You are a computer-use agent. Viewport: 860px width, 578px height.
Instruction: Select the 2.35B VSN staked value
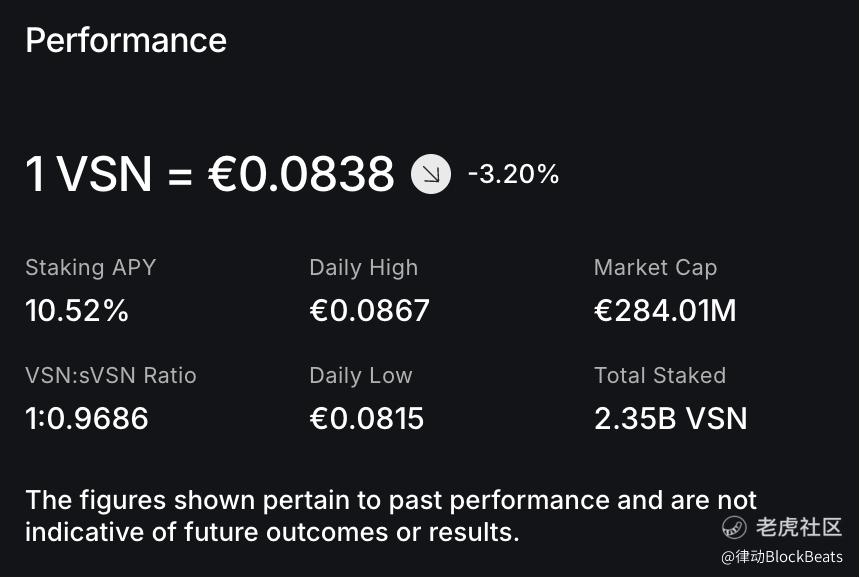[671, 418]
